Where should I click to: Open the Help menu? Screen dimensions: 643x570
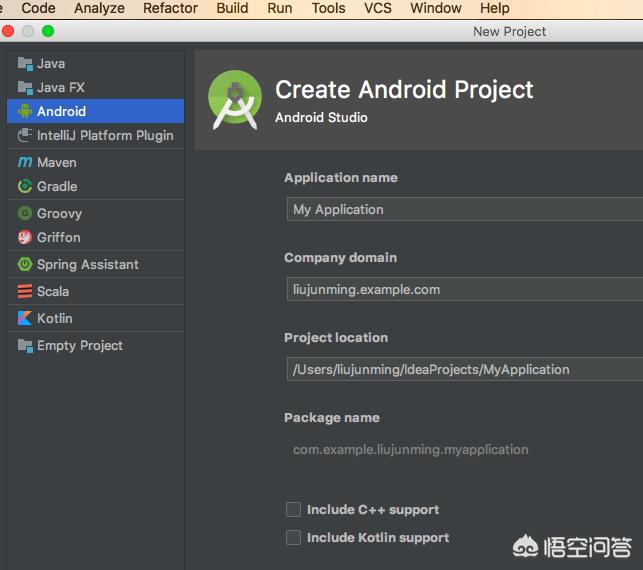(495, 8)
